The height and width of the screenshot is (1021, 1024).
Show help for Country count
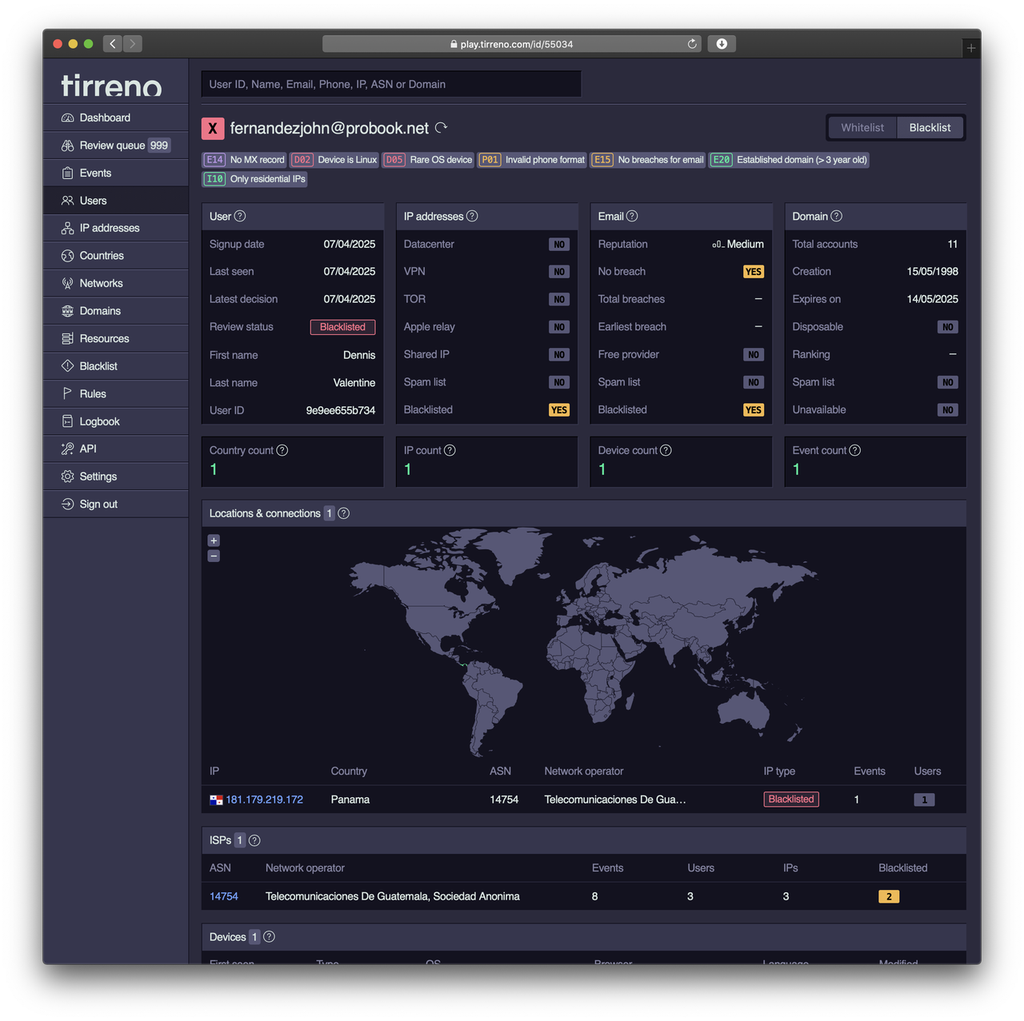[x=282, y=450]
